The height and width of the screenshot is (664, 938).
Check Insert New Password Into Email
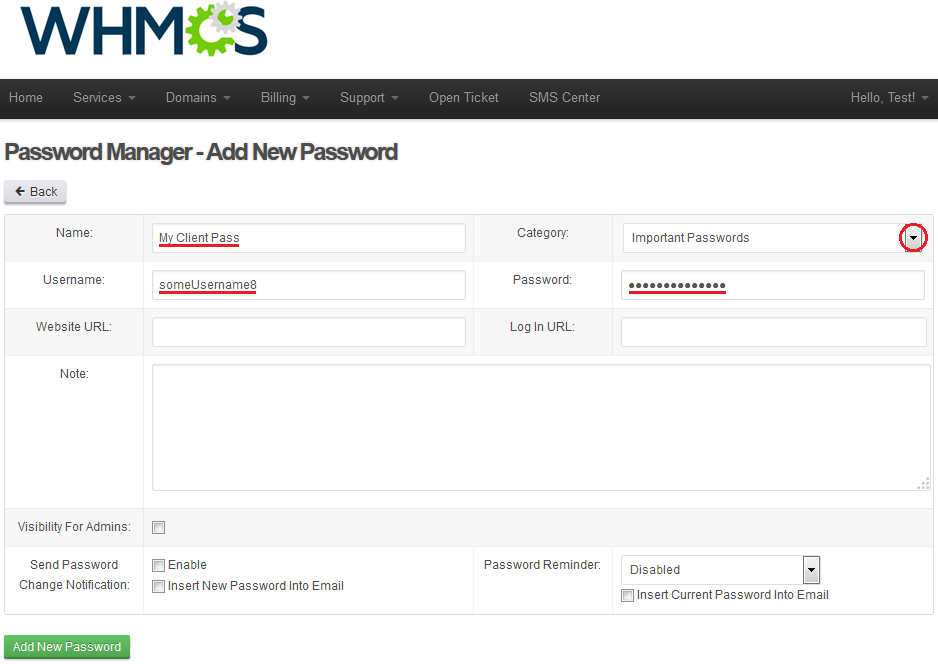(x=159, y=587)
